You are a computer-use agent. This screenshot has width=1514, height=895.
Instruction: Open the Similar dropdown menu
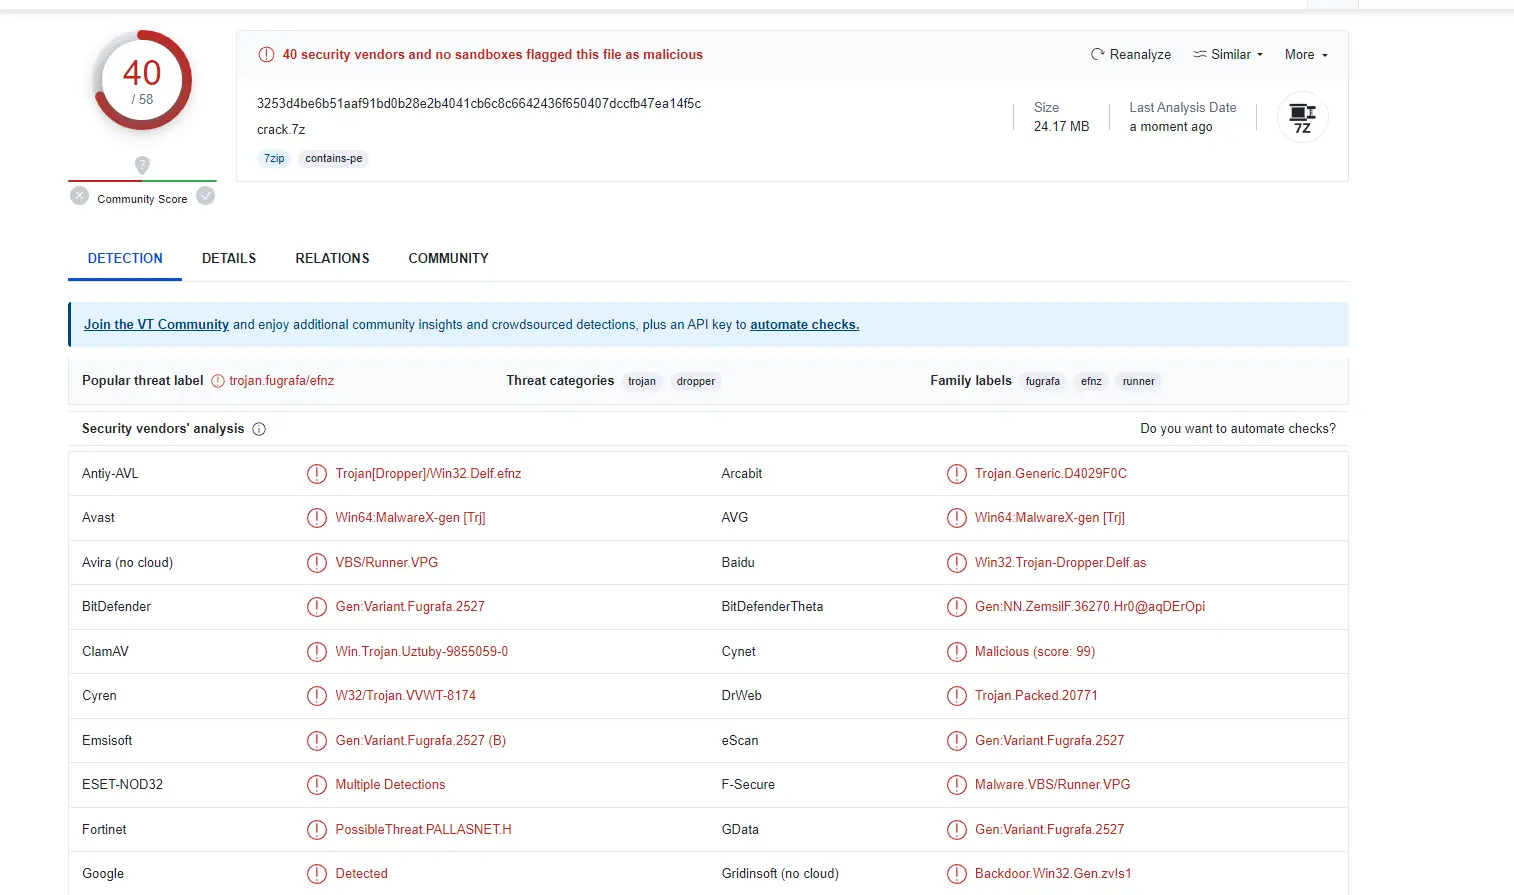coord(1228,55)
